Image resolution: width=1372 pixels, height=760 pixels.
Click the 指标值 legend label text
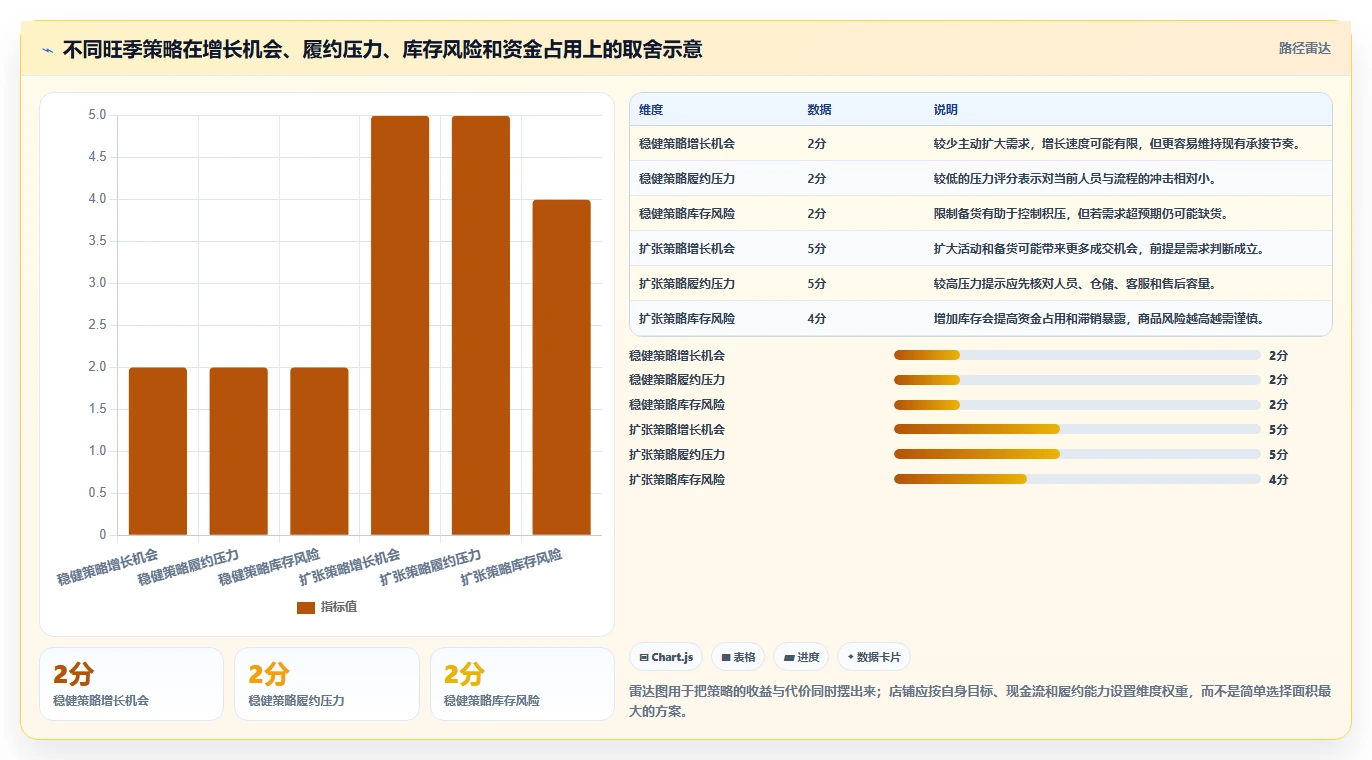pos(339,608)
